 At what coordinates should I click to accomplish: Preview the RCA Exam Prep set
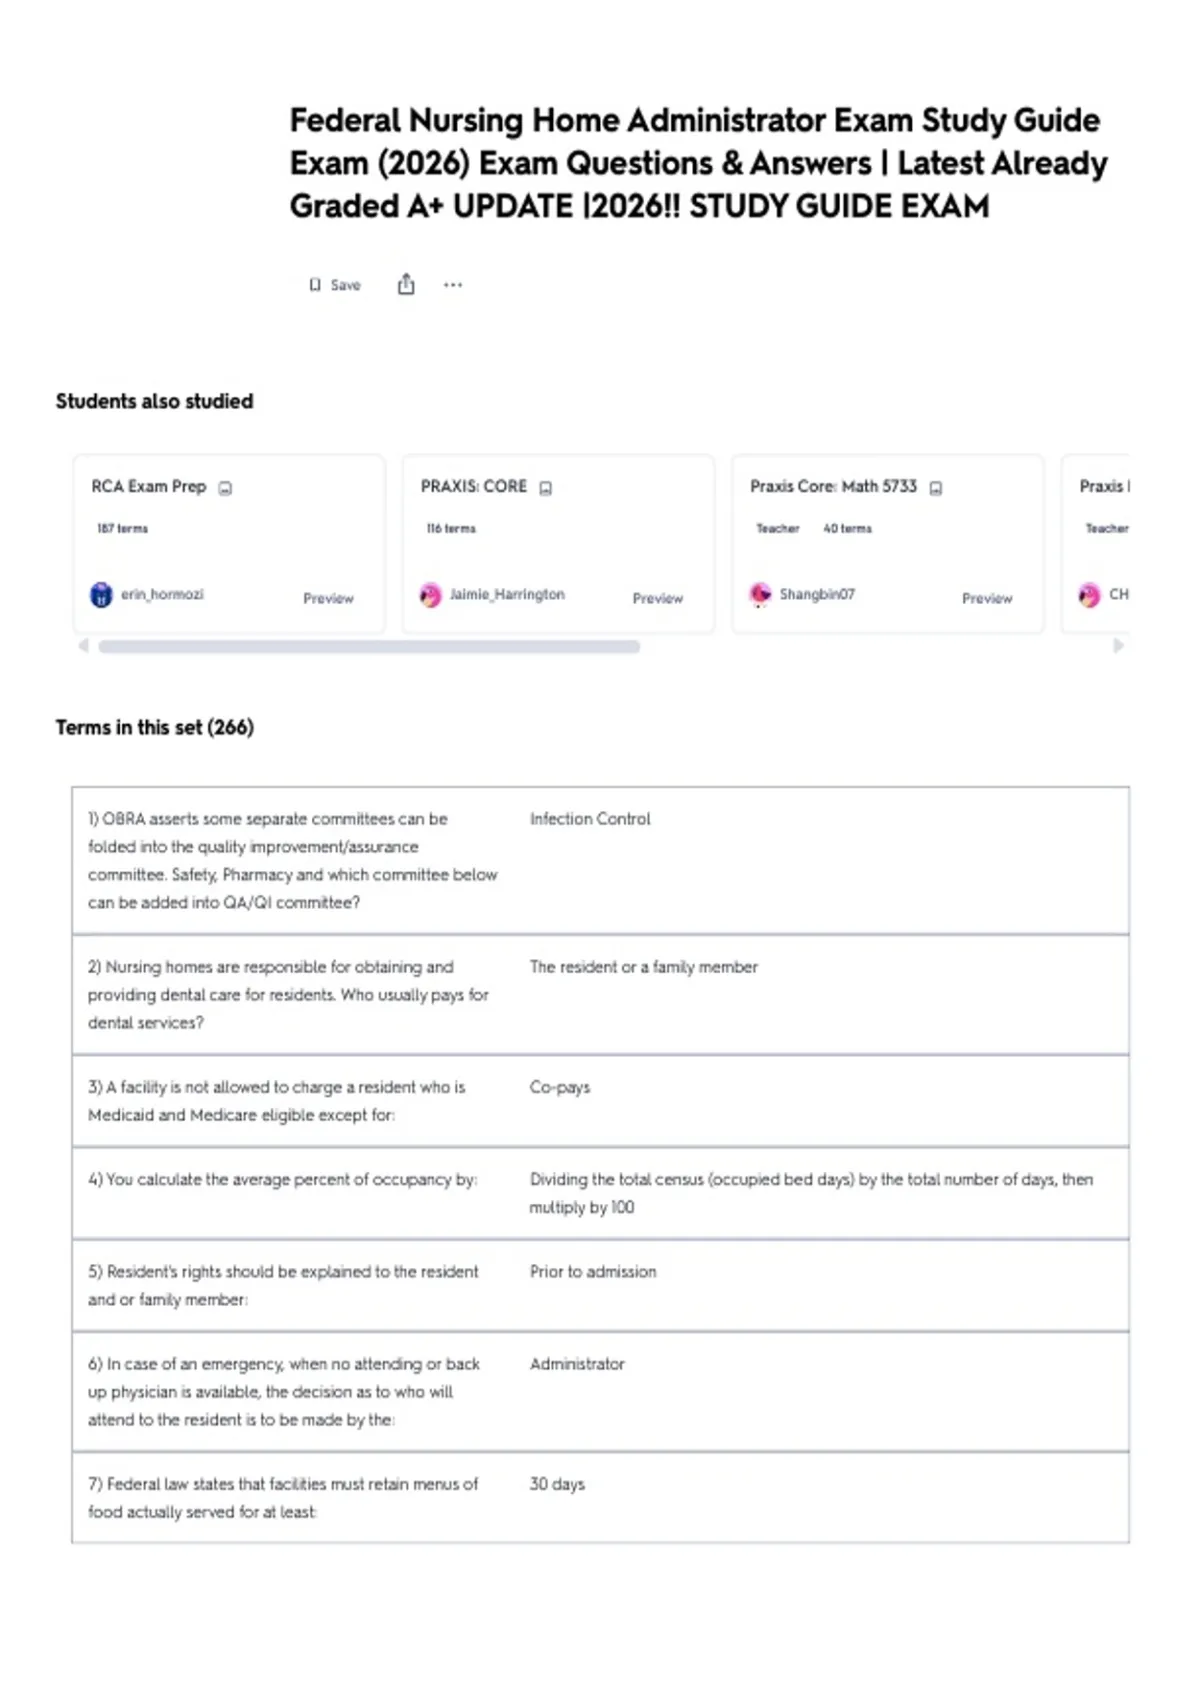click(328, 598)
